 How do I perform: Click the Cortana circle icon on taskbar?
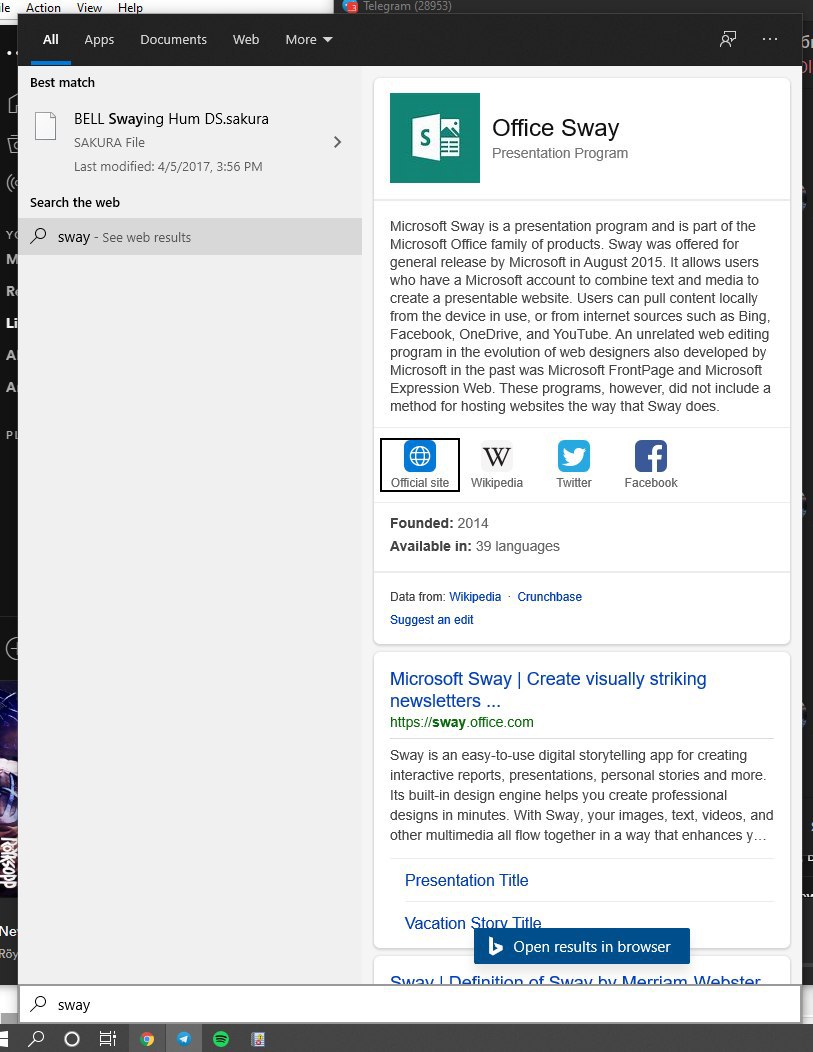pyautogui.click(x=72, y=1039)
